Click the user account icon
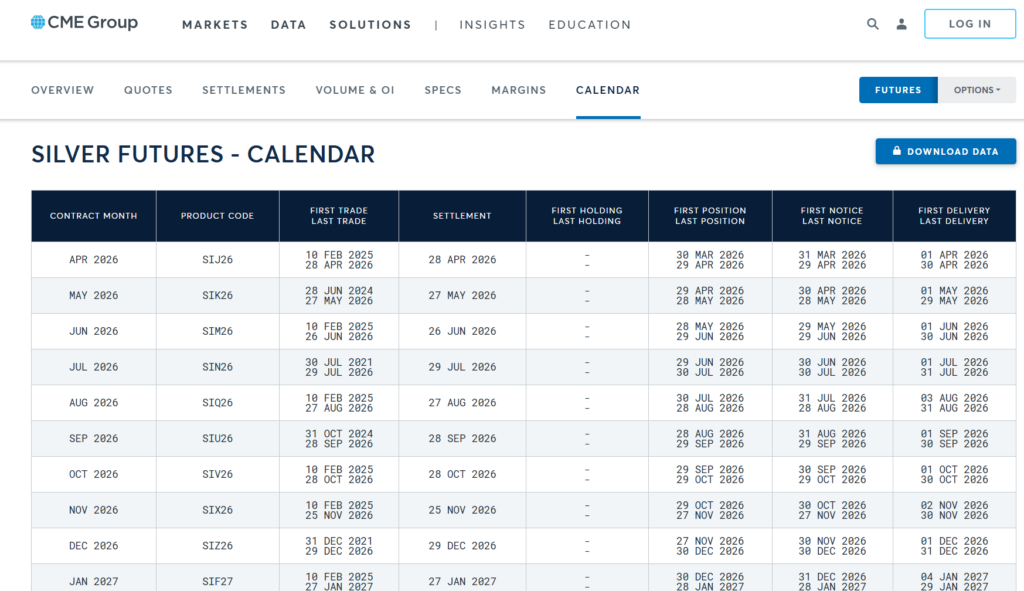1024x591 pixels. [901, 23]
